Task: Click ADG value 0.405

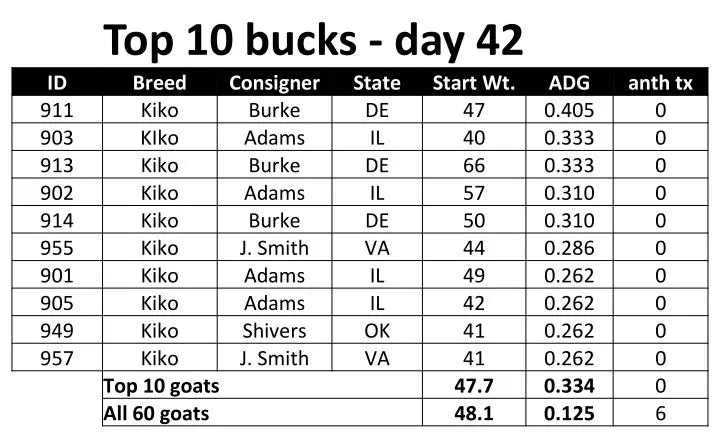Action: [569, 110]
